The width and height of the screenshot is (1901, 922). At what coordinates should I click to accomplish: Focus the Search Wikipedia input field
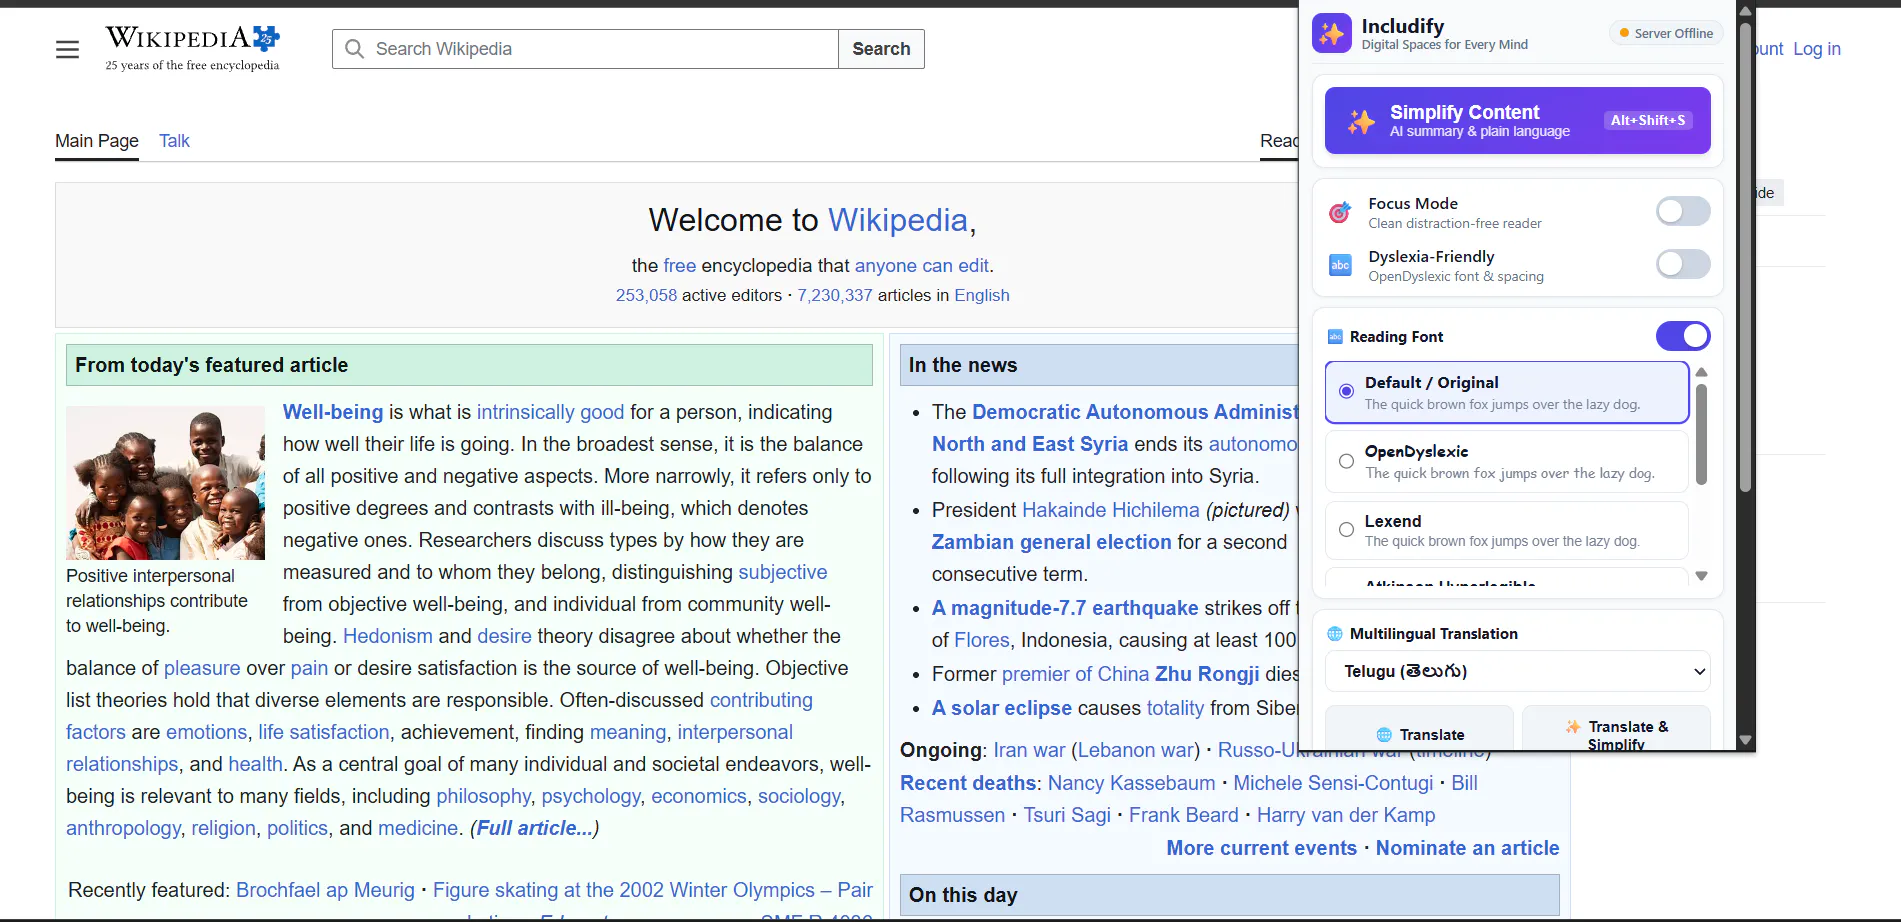[585, 49]
